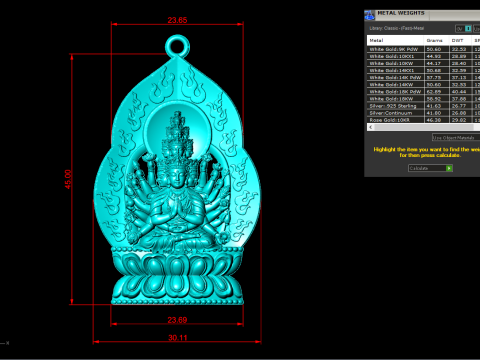Click the lotus base of the pendant
This screenshot has height=360, width=480.
pyautogui.click(x=177, y=277)
